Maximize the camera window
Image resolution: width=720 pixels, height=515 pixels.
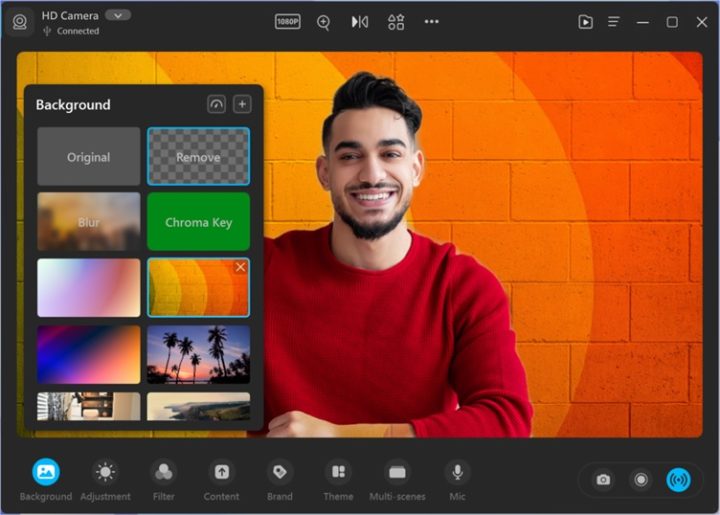pyautogui.click(x=672, y=22)
